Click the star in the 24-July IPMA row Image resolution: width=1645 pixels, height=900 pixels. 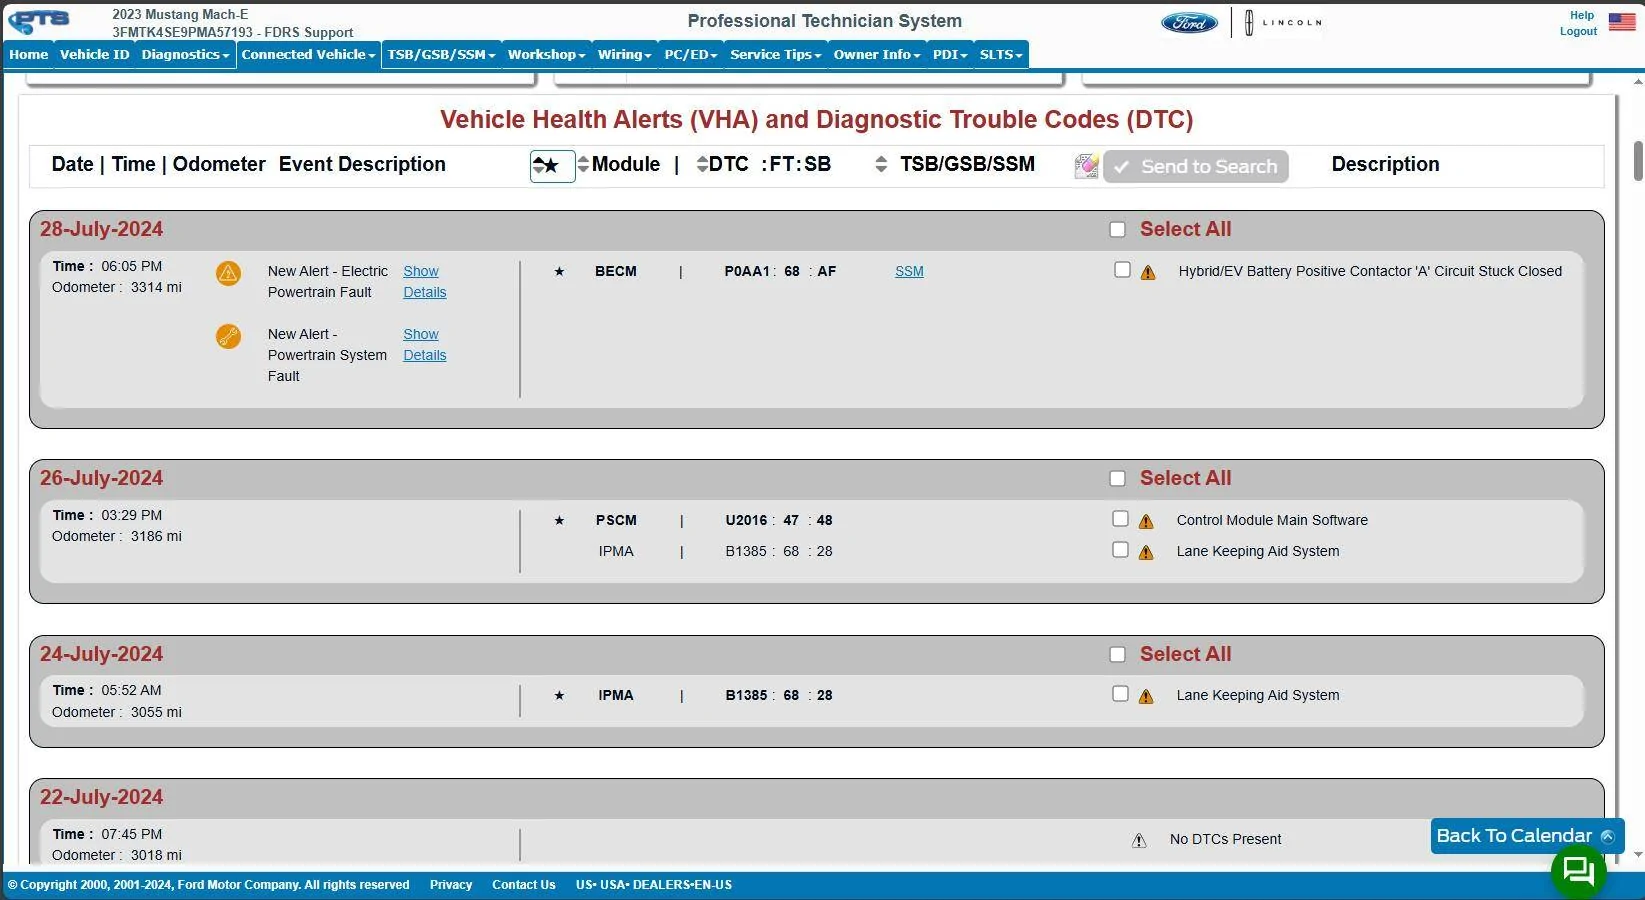point(559,695)
